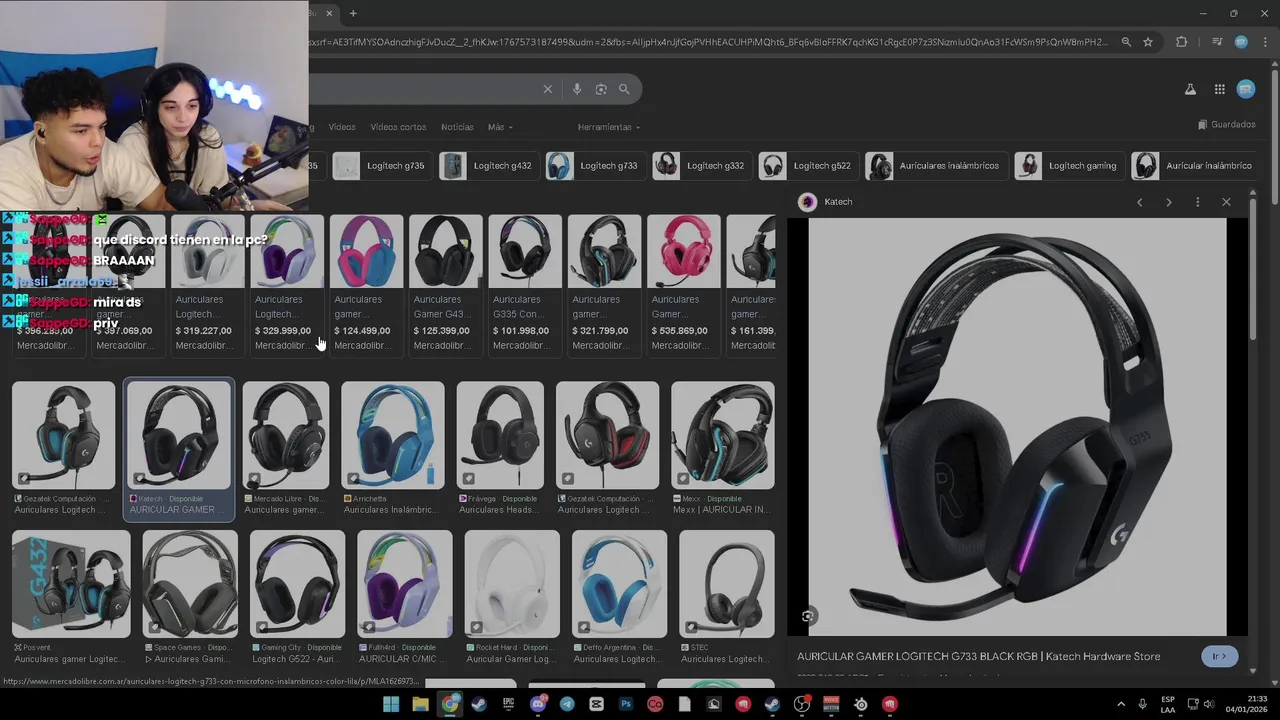Open the Chrome extensions puzzle icon

click(x=1181, y=42)
